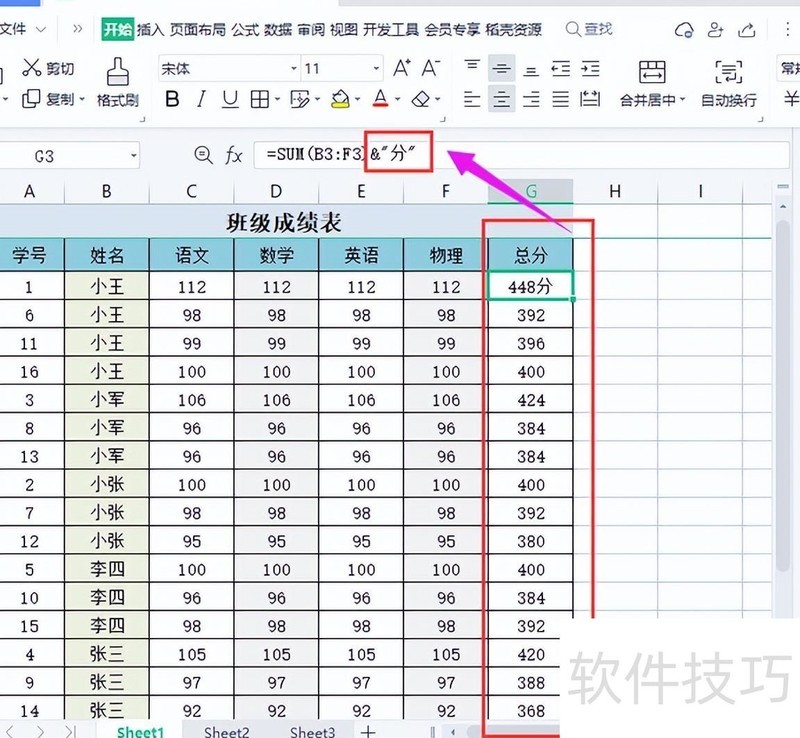Click the Merge and Center (合并居中) icon
This screenshot has height=738, width=800.
click(653, 72)
